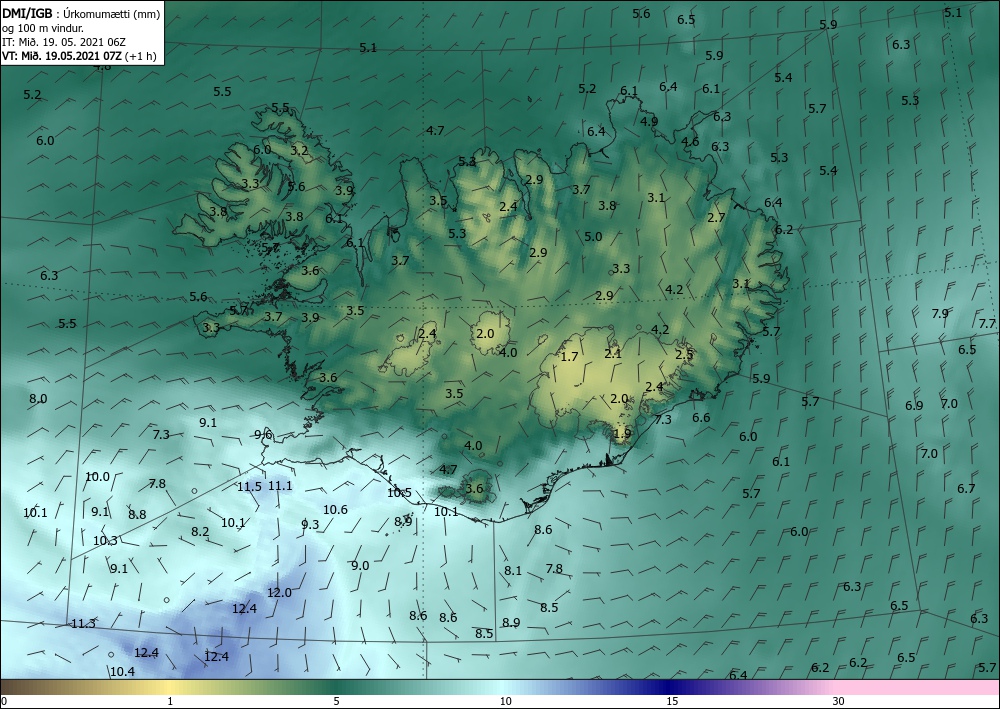Click the map value 12.0

click(x=279, y=592)
